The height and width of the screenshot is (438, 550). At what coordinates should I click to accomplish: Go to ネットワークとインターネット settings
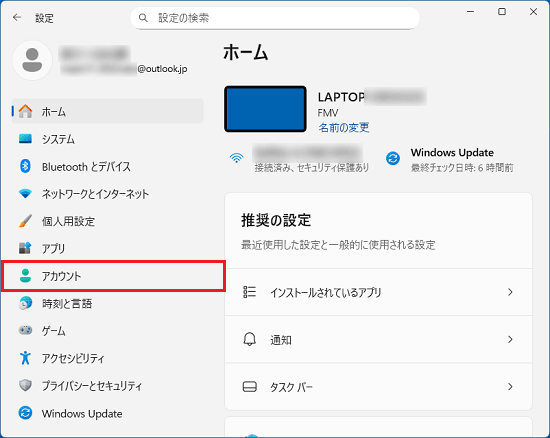108,193
